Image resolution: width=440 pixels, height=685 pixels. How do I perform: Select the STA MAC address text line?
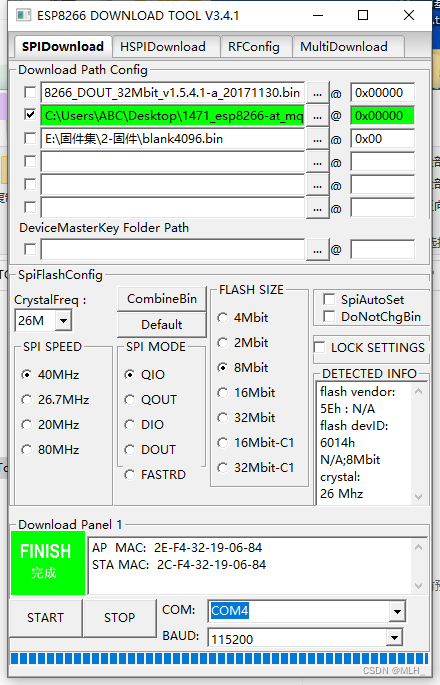(x=179, y=564)
